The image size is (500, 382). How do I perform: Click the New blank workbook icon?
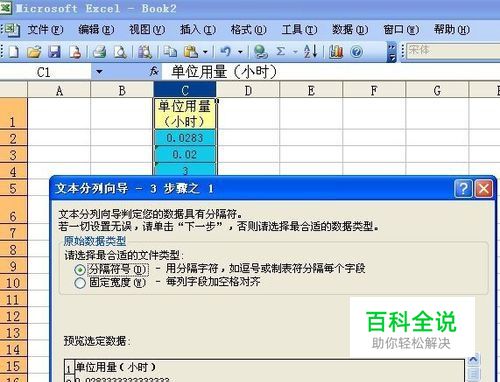13,52
